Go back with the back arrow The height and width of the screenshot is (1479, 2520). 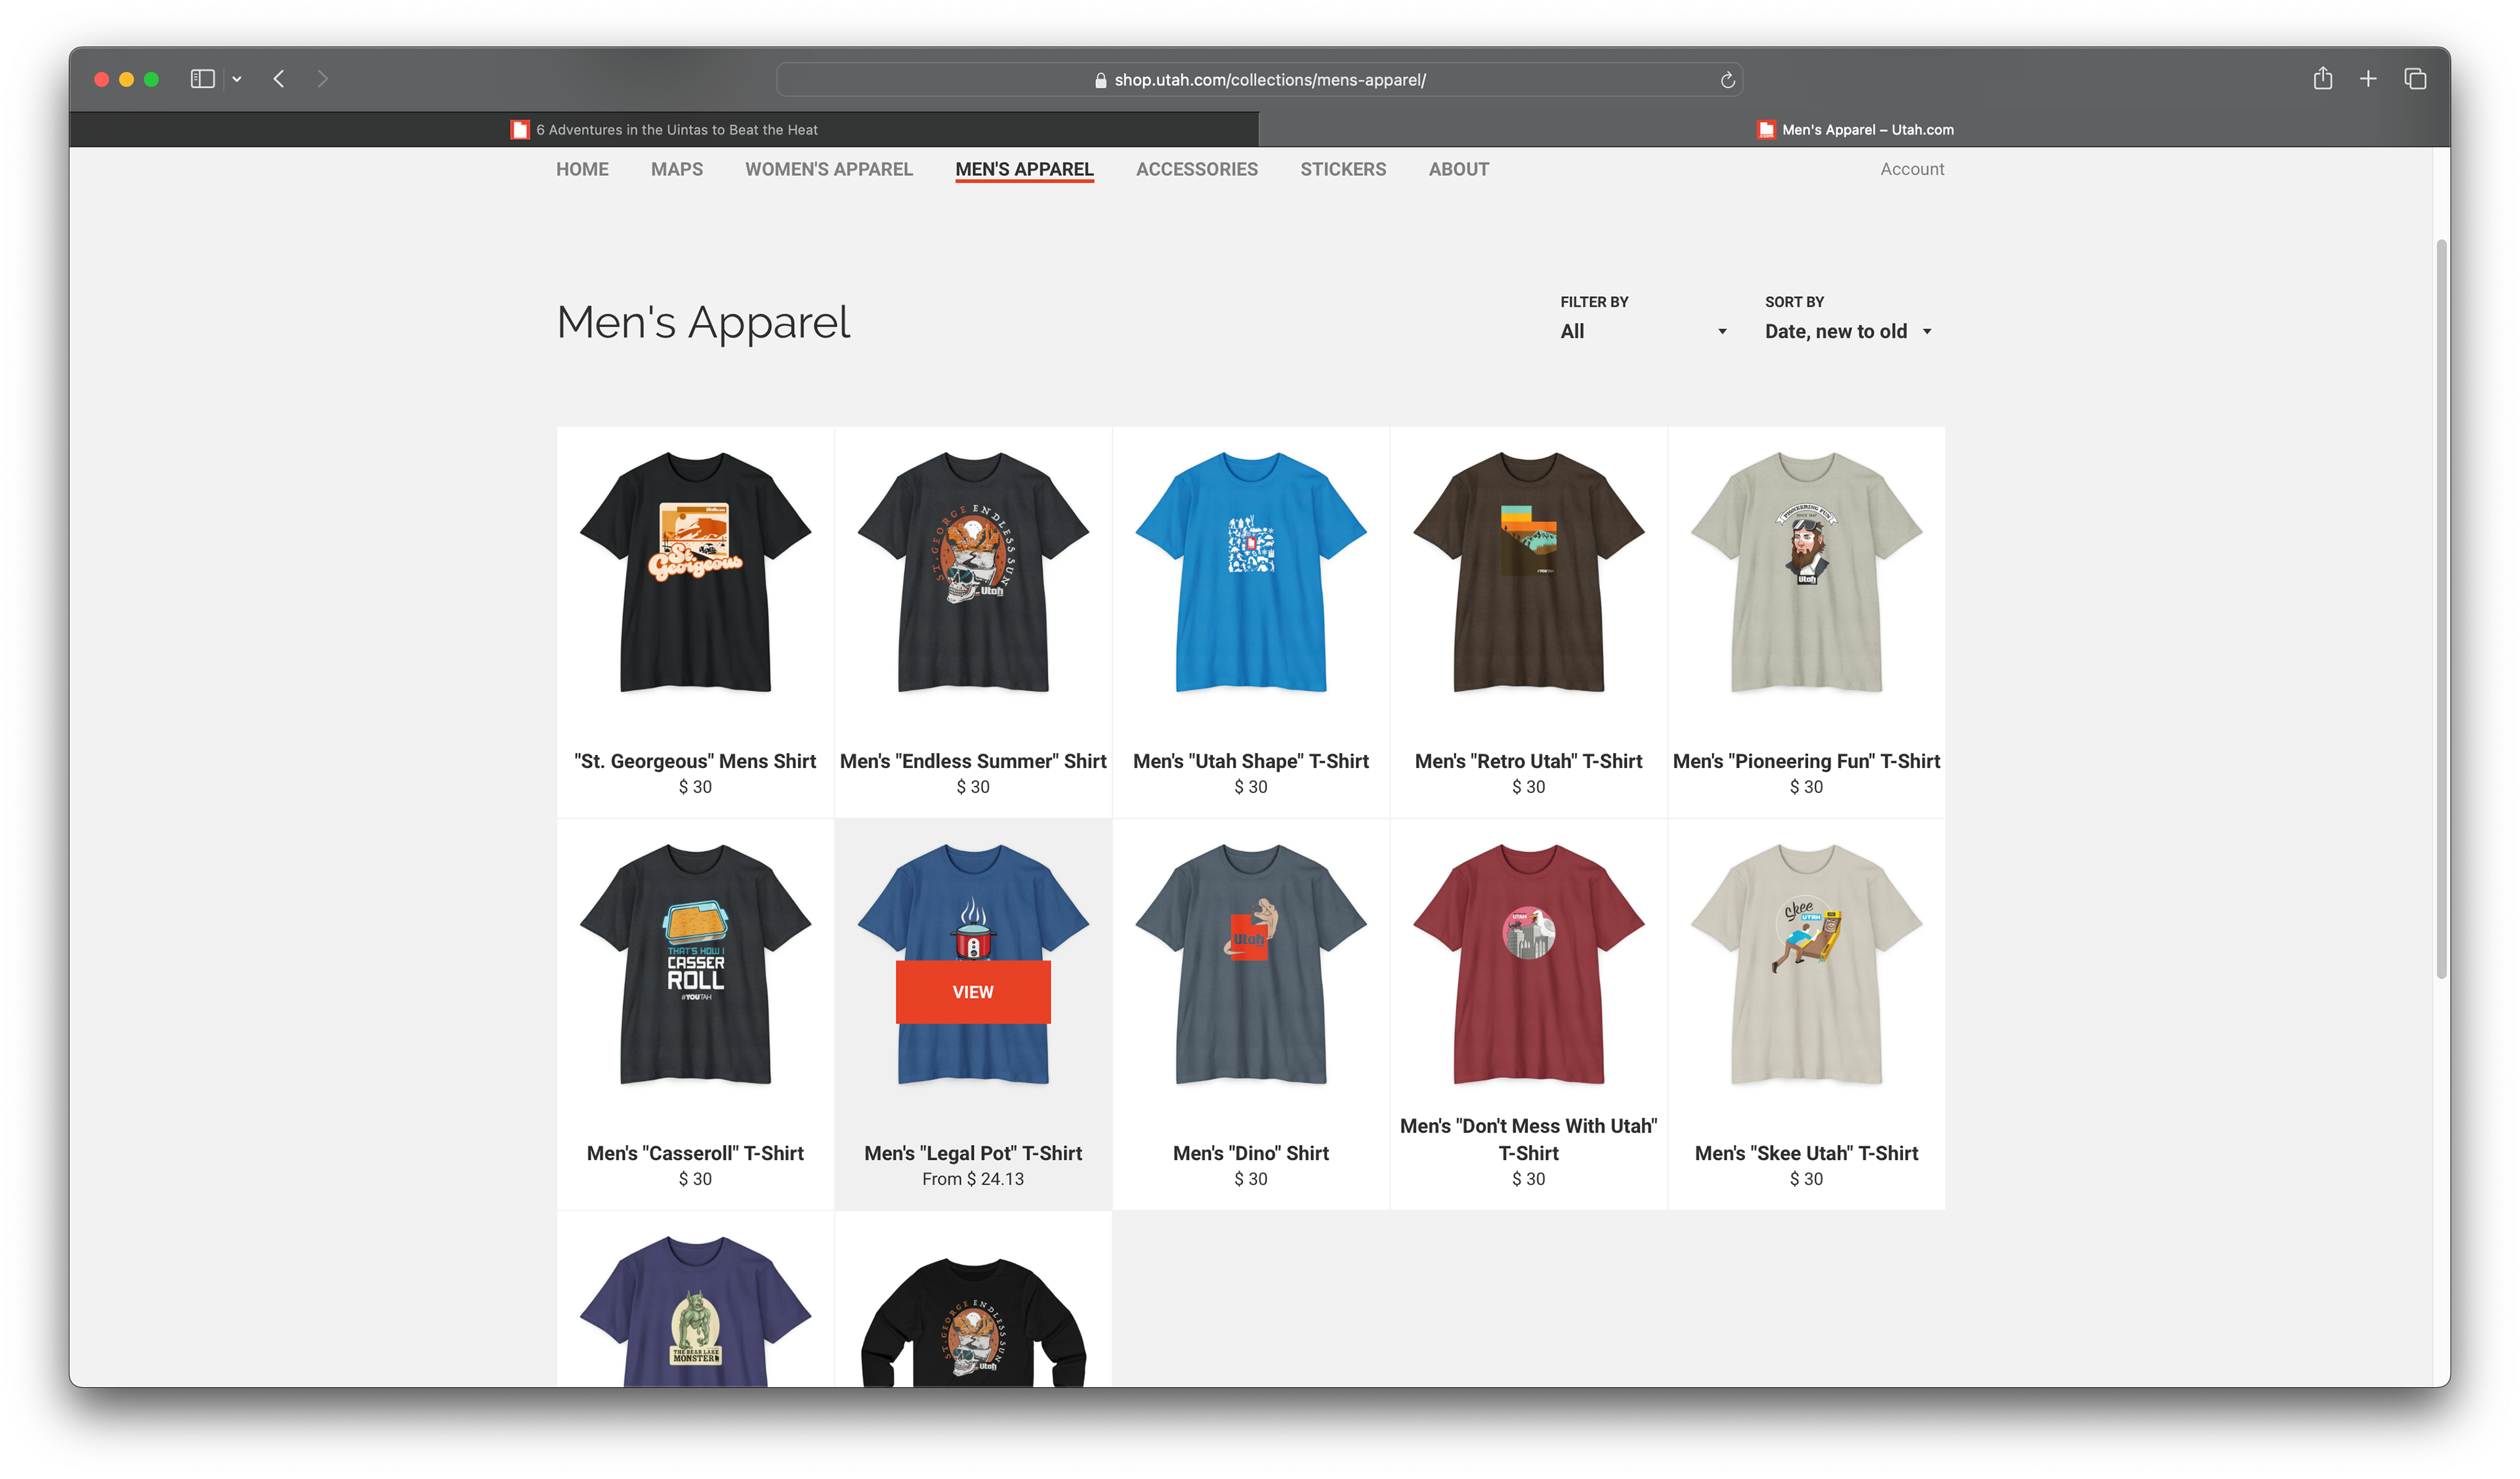coord(279,79)
